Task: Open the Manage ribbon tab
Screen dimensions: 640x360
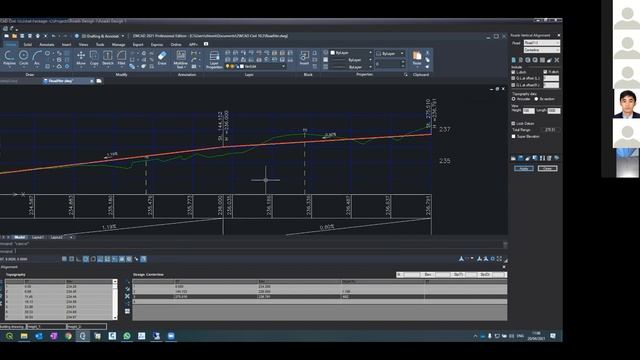Action: coord(118,44)
